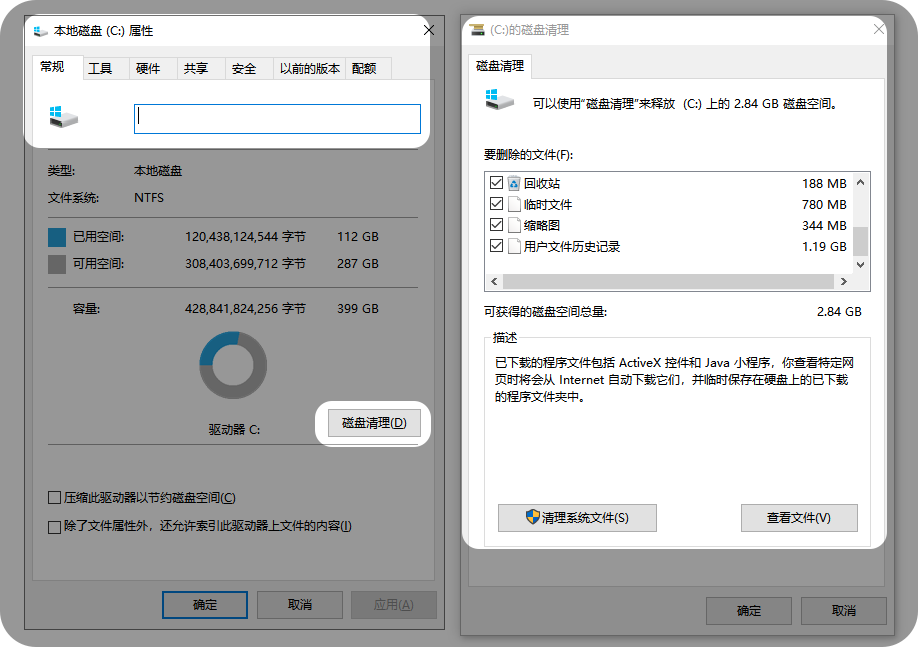Screen dimensions: 918x647
Task: Click the 120,438,124,544 字节 value
Action: tap(245, 237)
